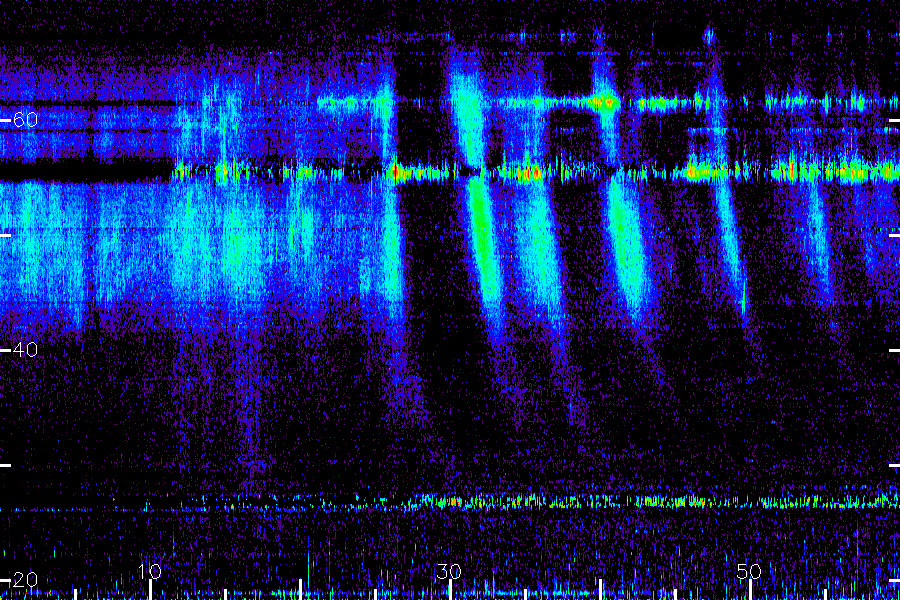Click the time tick mark below 10
900x600 pixels.
pos(150,590)
